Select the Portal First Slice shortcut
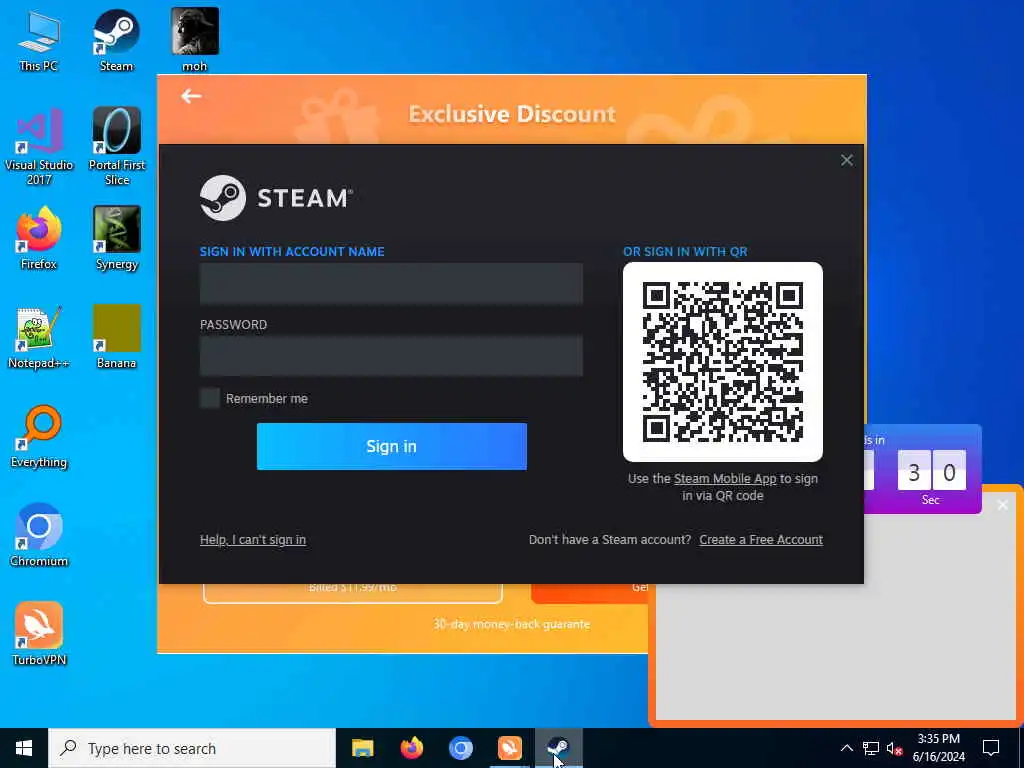The height and width of the screenshot is (768, 1024). [x=117, y=147]
